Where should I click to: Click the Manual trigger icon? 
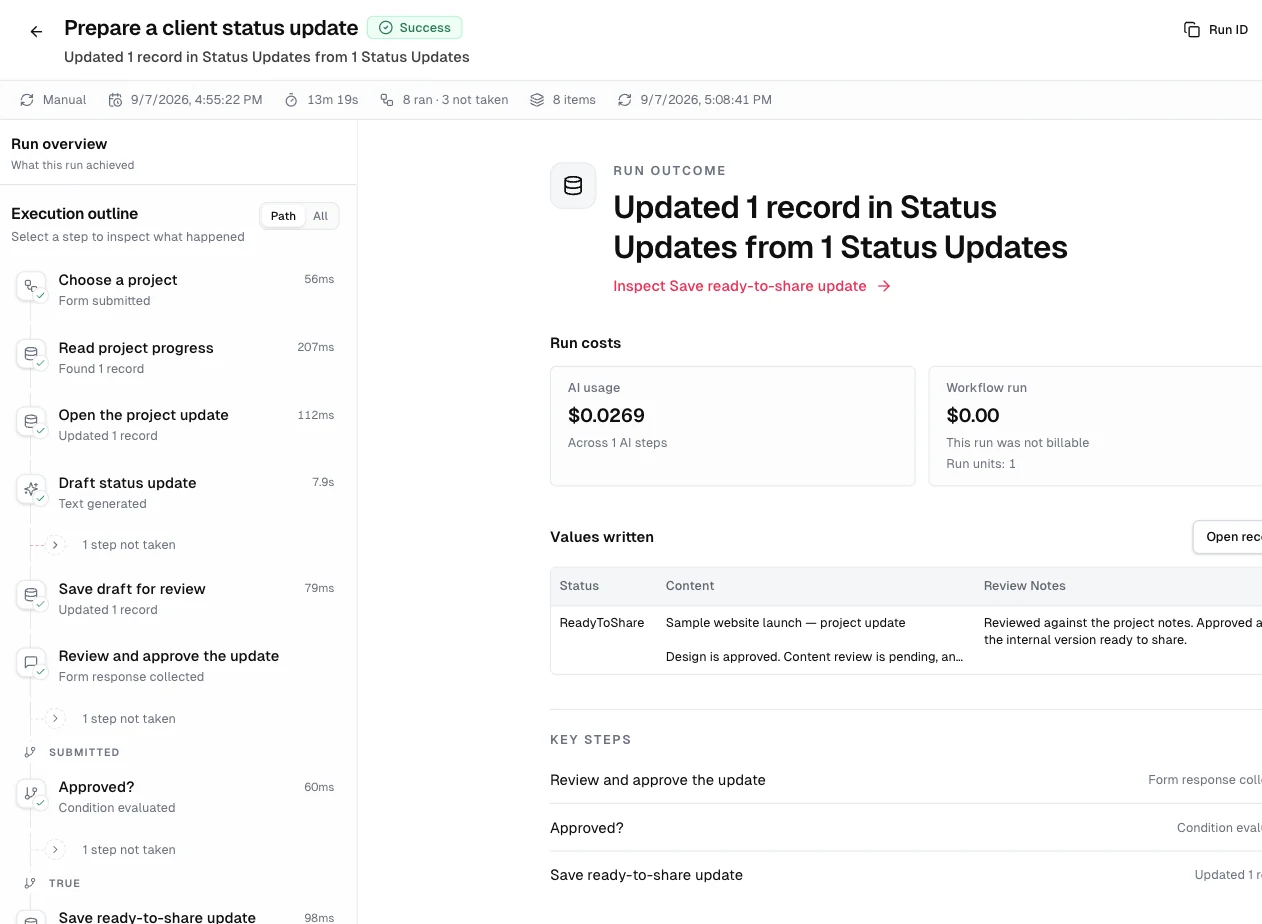coord(27,100)
